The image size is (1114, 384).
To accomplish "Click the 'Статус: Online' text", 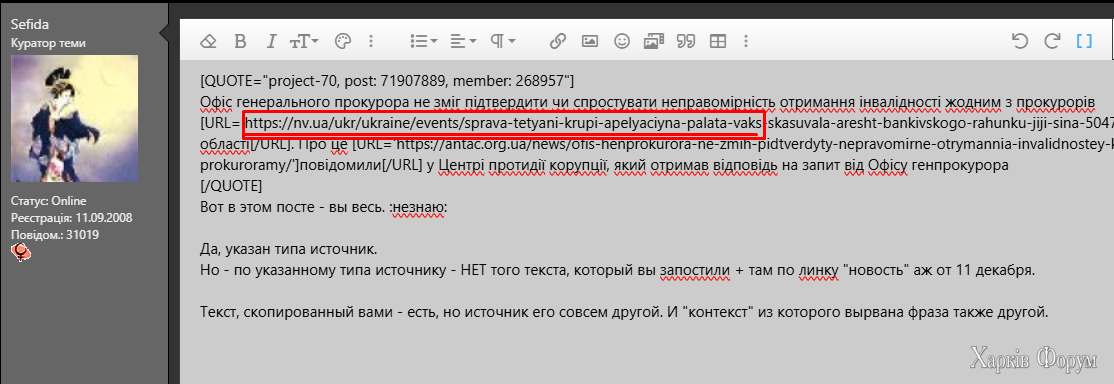I will pos(48,201).
